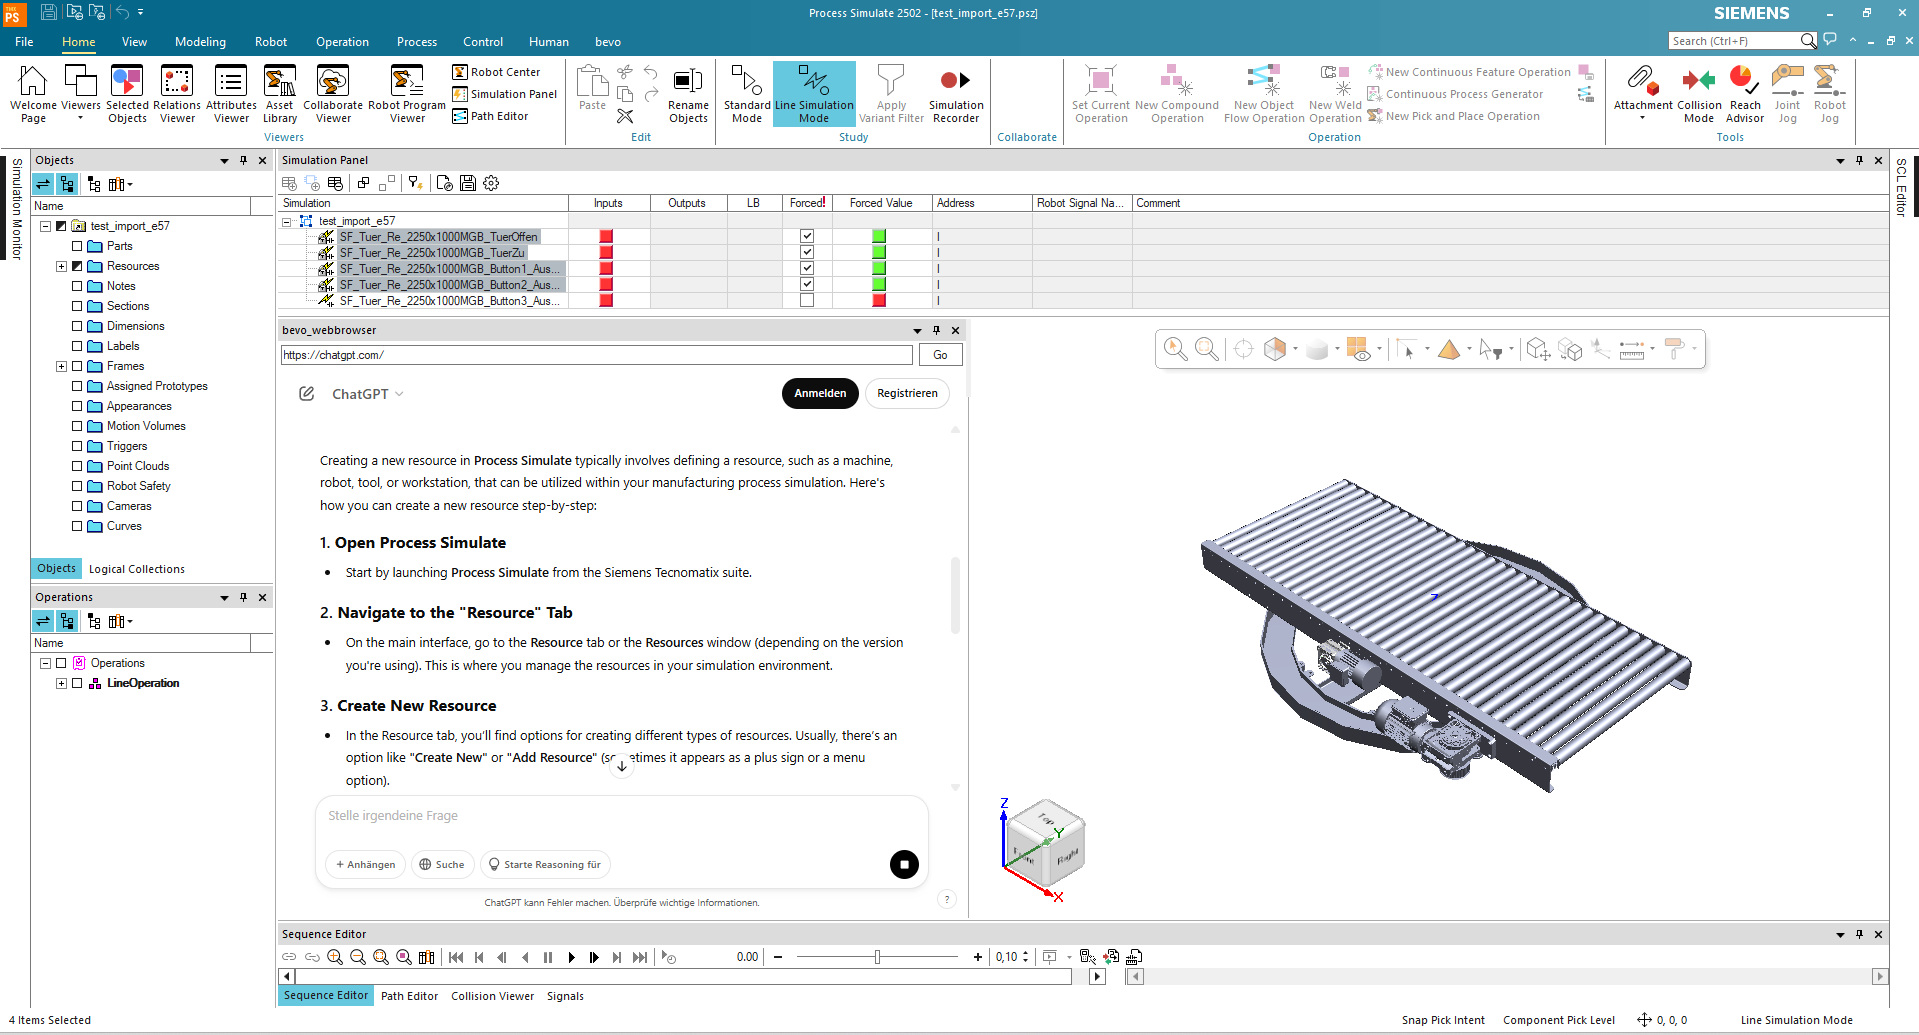
Task: Toggle visibility checkbox for Parts folder
Action: point(77,246)
